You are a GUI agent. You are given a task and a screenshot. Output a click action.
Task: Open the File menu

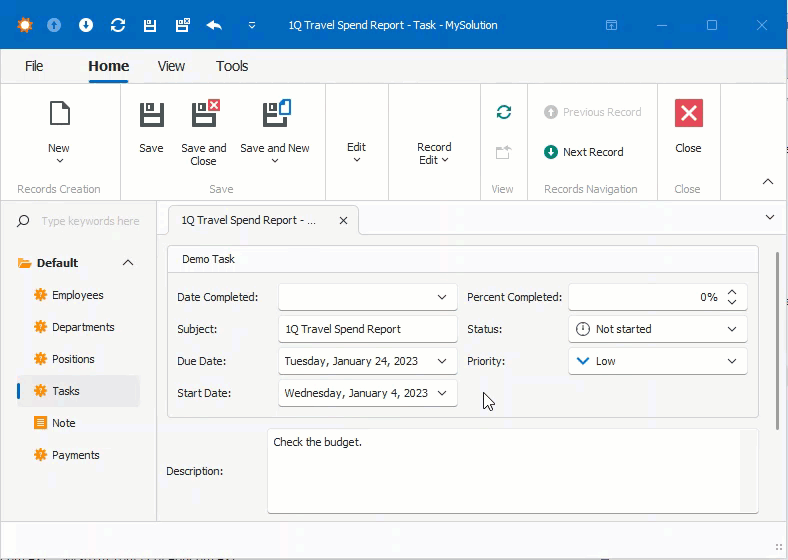pos(34,66)
